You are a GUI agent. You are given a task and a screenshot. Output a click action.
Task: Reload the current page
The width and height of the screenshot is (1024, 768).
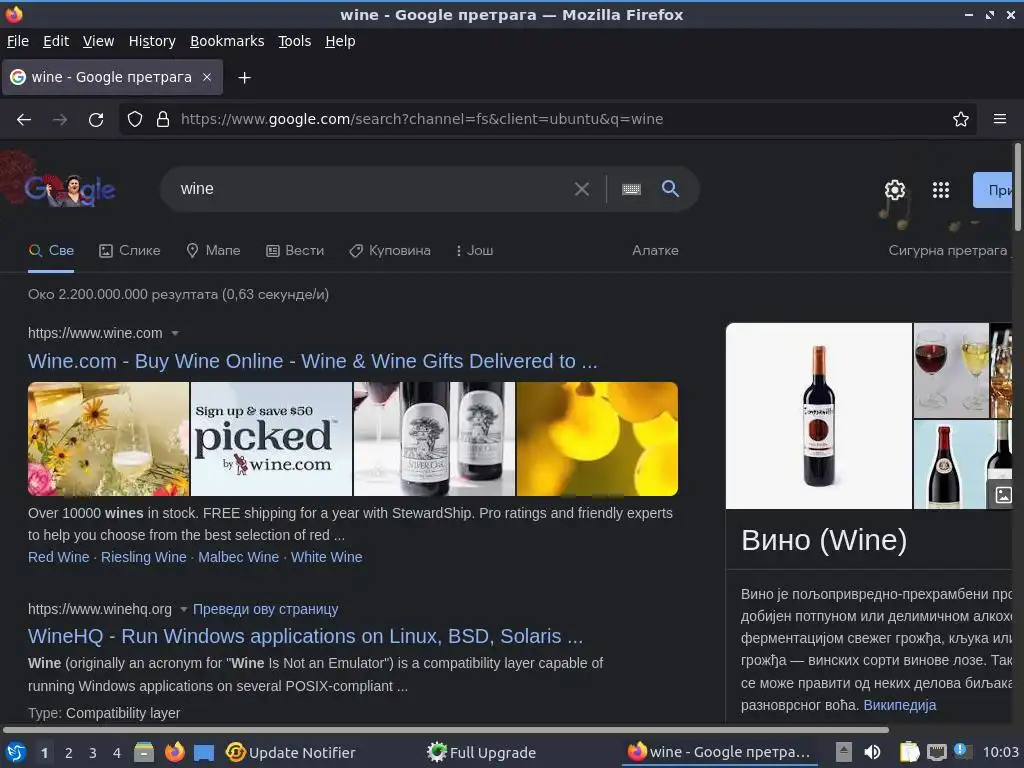[x=96, y=120]
